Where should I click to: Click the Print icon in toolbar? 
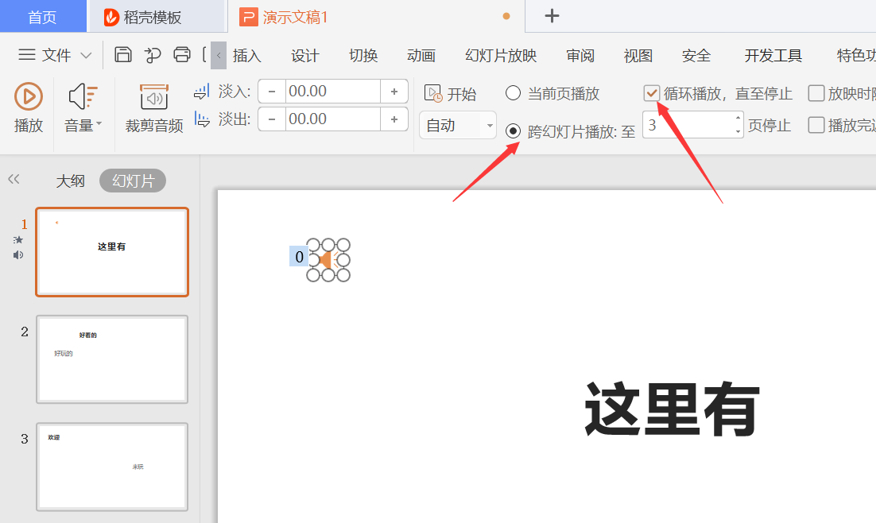click(182, 55)
